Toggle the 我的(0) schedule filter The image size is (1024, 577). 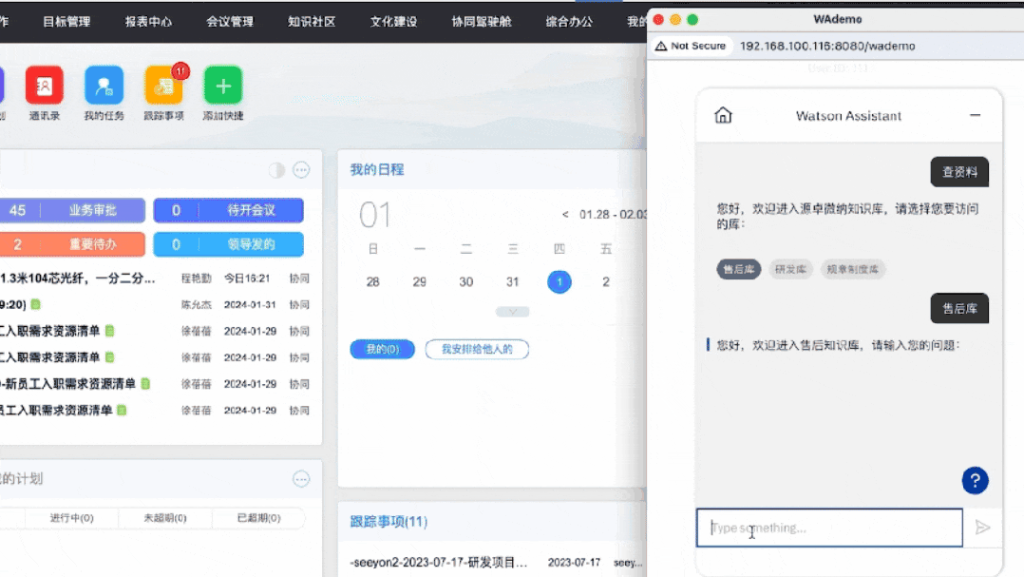coord(382,349)
